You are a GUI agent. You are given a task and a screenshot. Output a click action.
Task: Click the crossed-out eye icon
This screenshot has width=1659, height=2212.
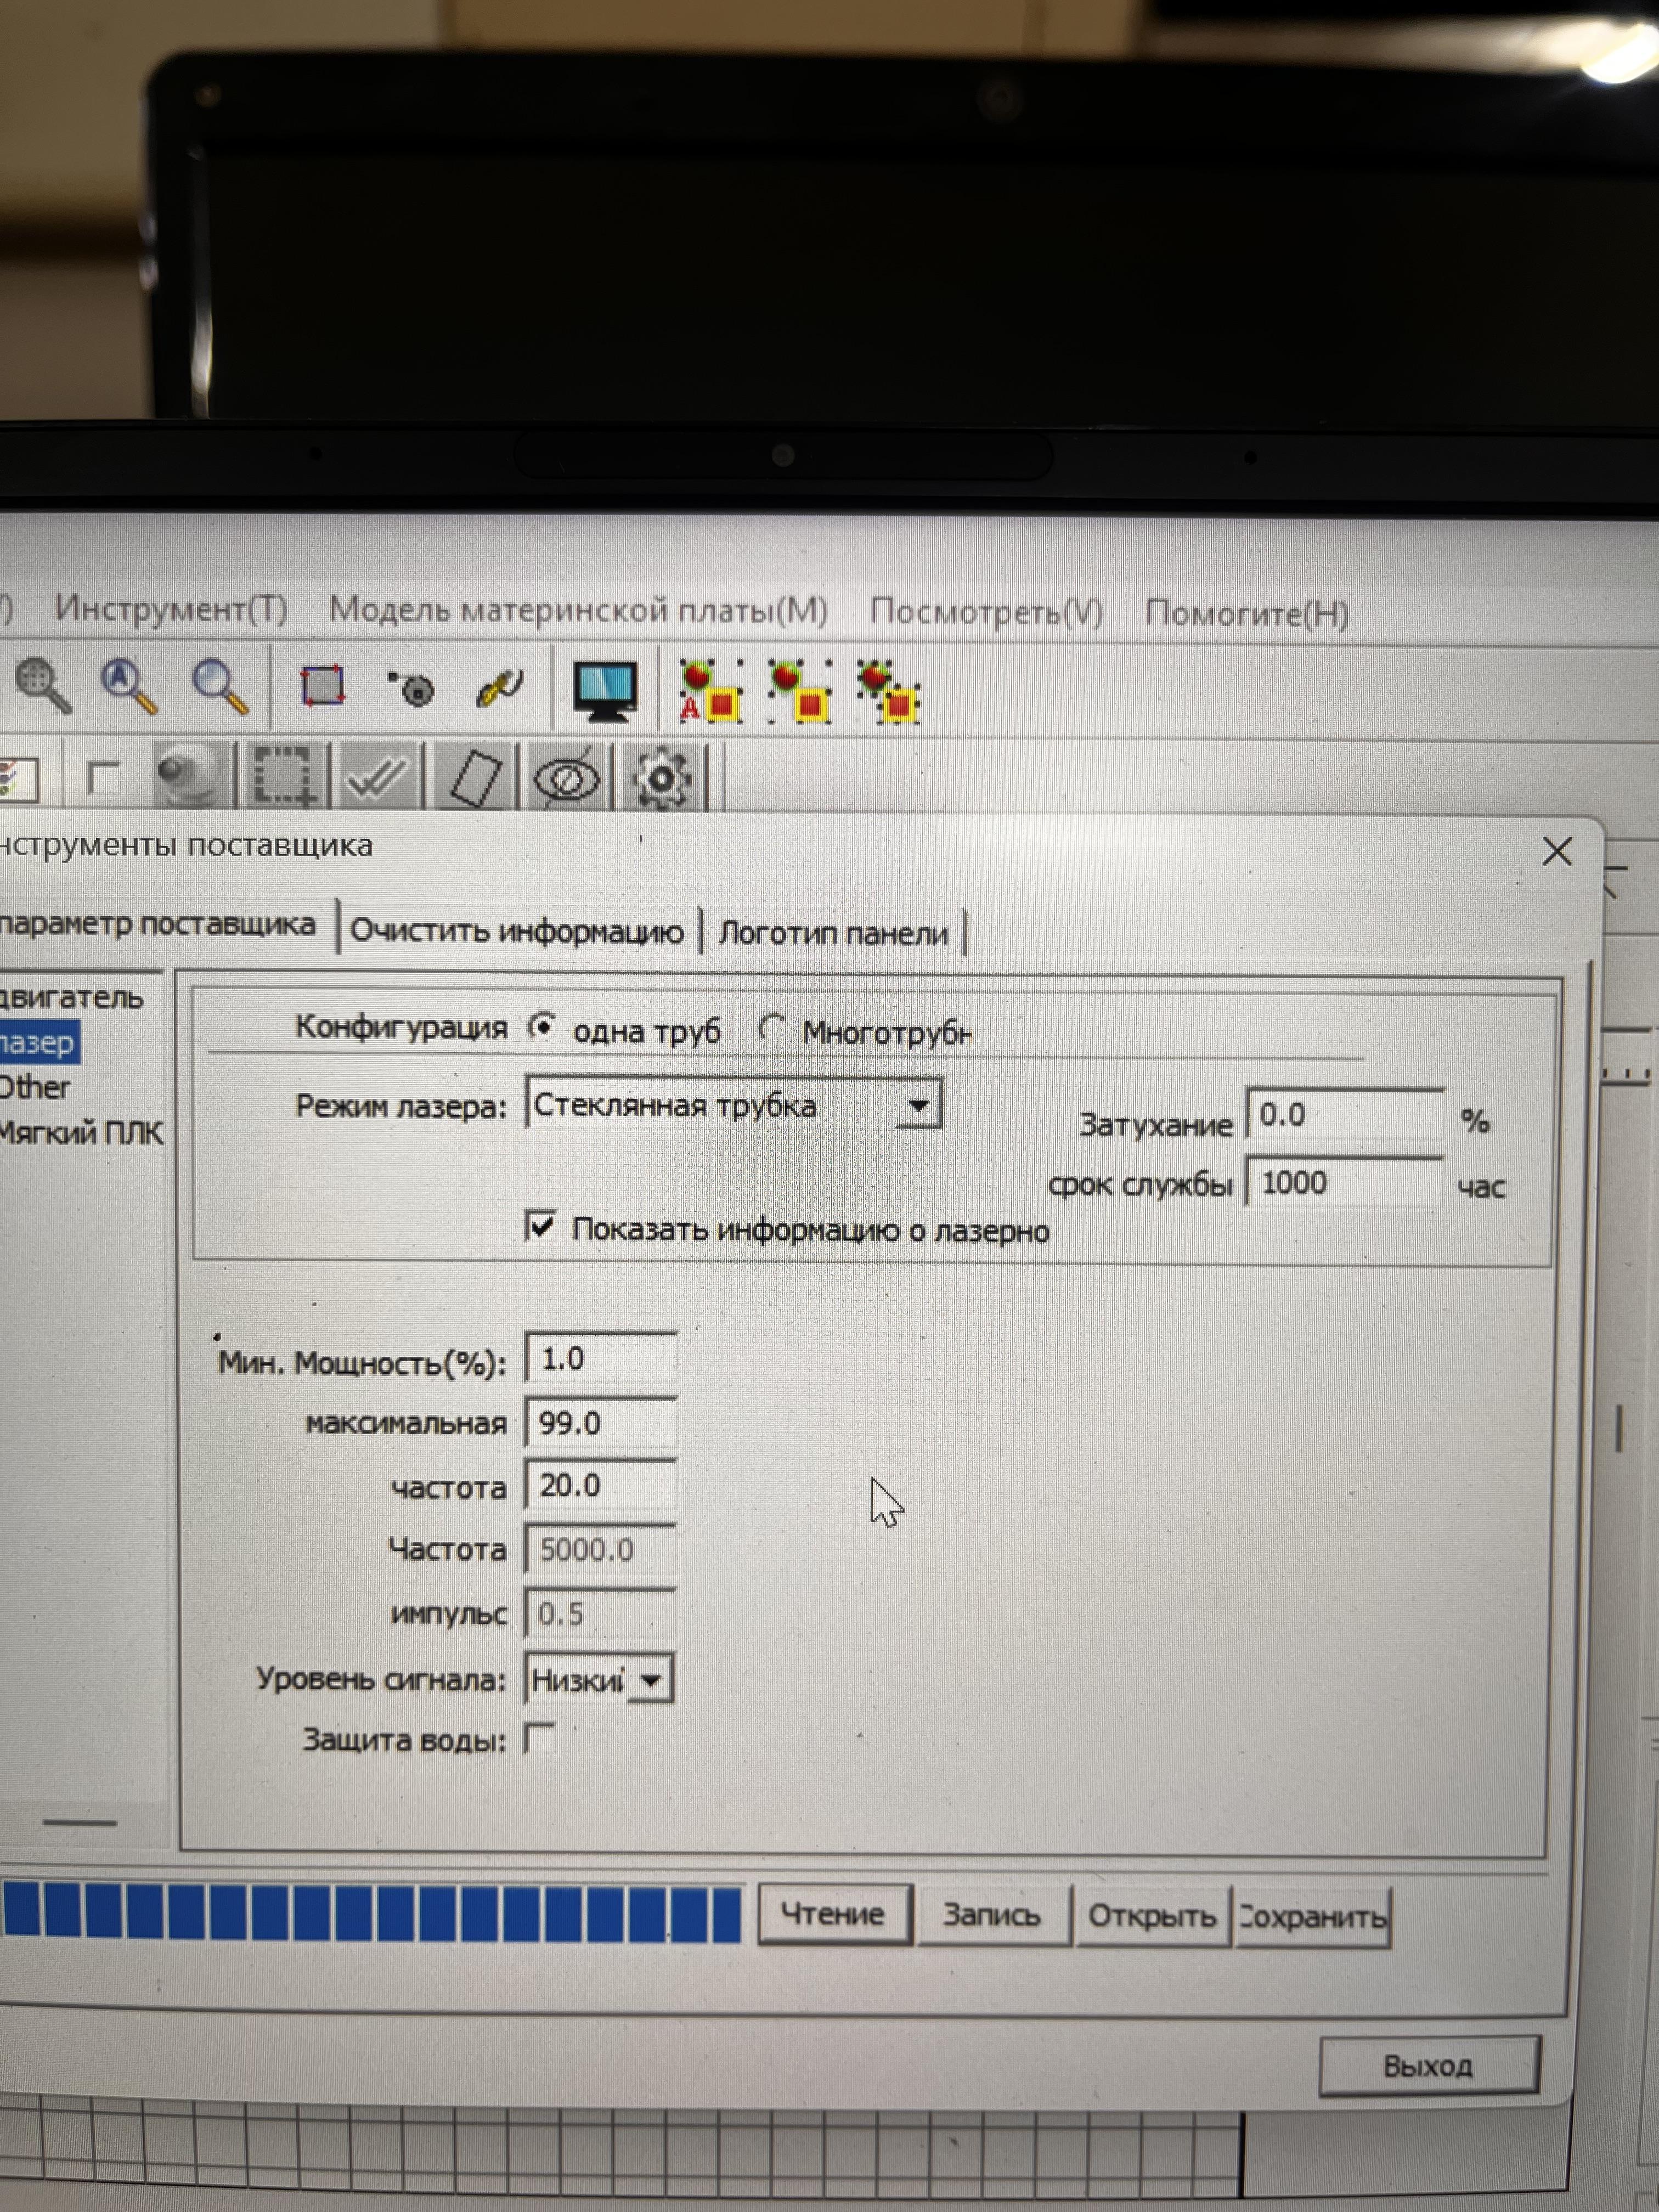click(x=567, y=778)
